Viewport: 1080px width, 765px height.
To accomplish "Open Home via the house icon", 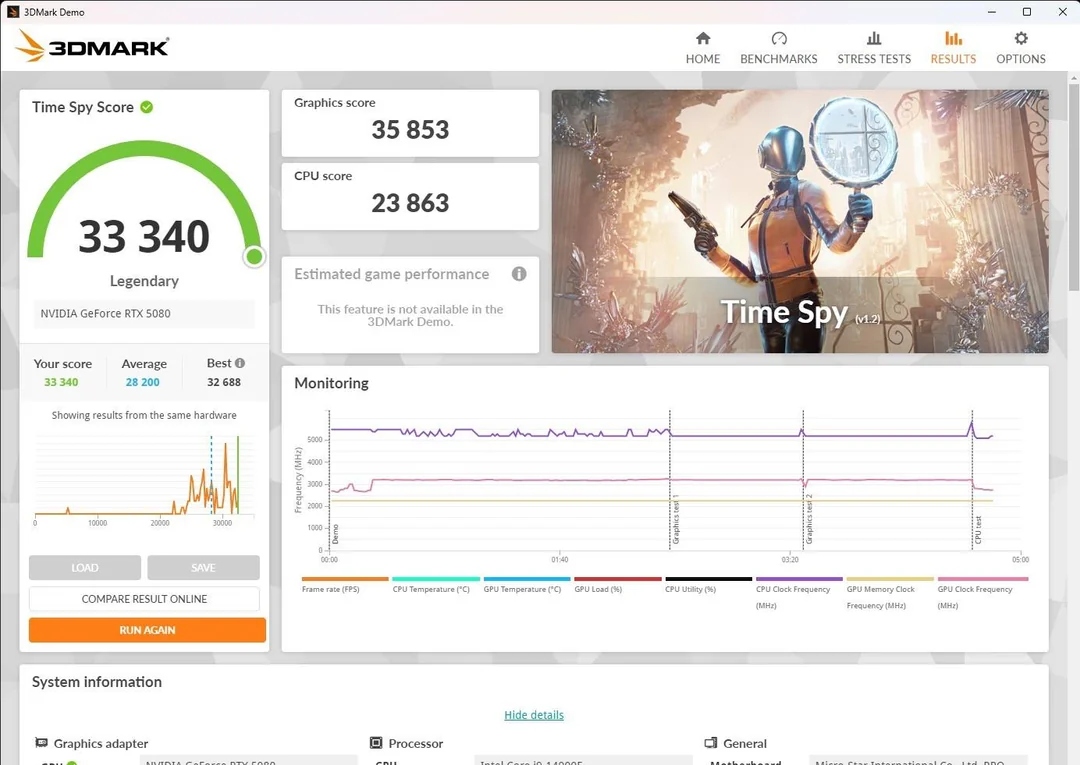I will coord(703,42).
